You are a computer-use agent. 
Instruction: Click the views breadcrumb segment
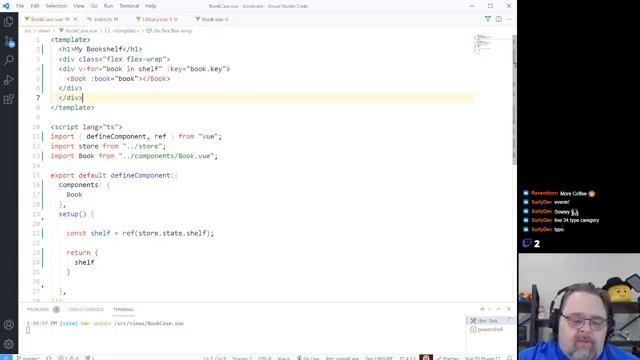click(x=44, y=31)
